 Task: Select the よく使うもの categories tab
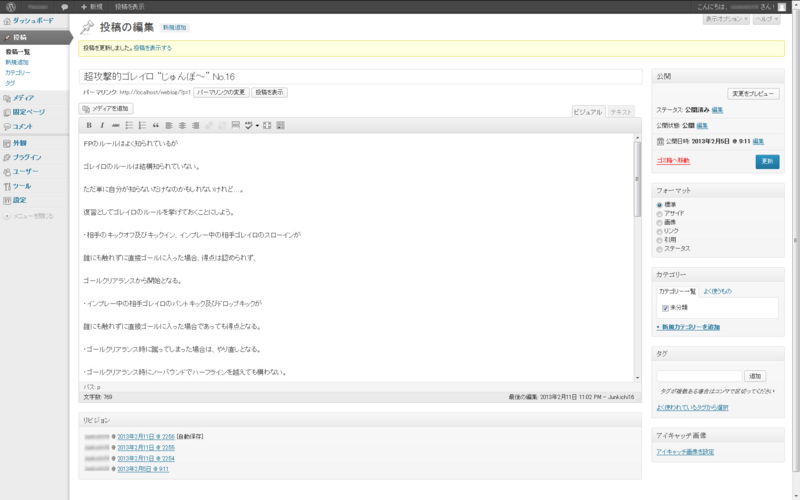(717, 291)
